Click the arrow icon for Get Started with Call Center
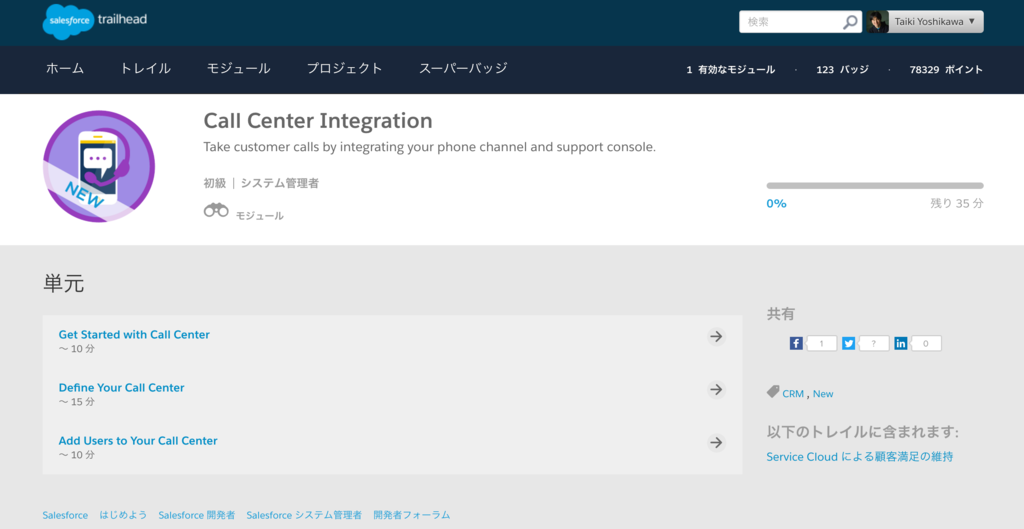Screen dimensions: 1024x529 pos(716,336)
